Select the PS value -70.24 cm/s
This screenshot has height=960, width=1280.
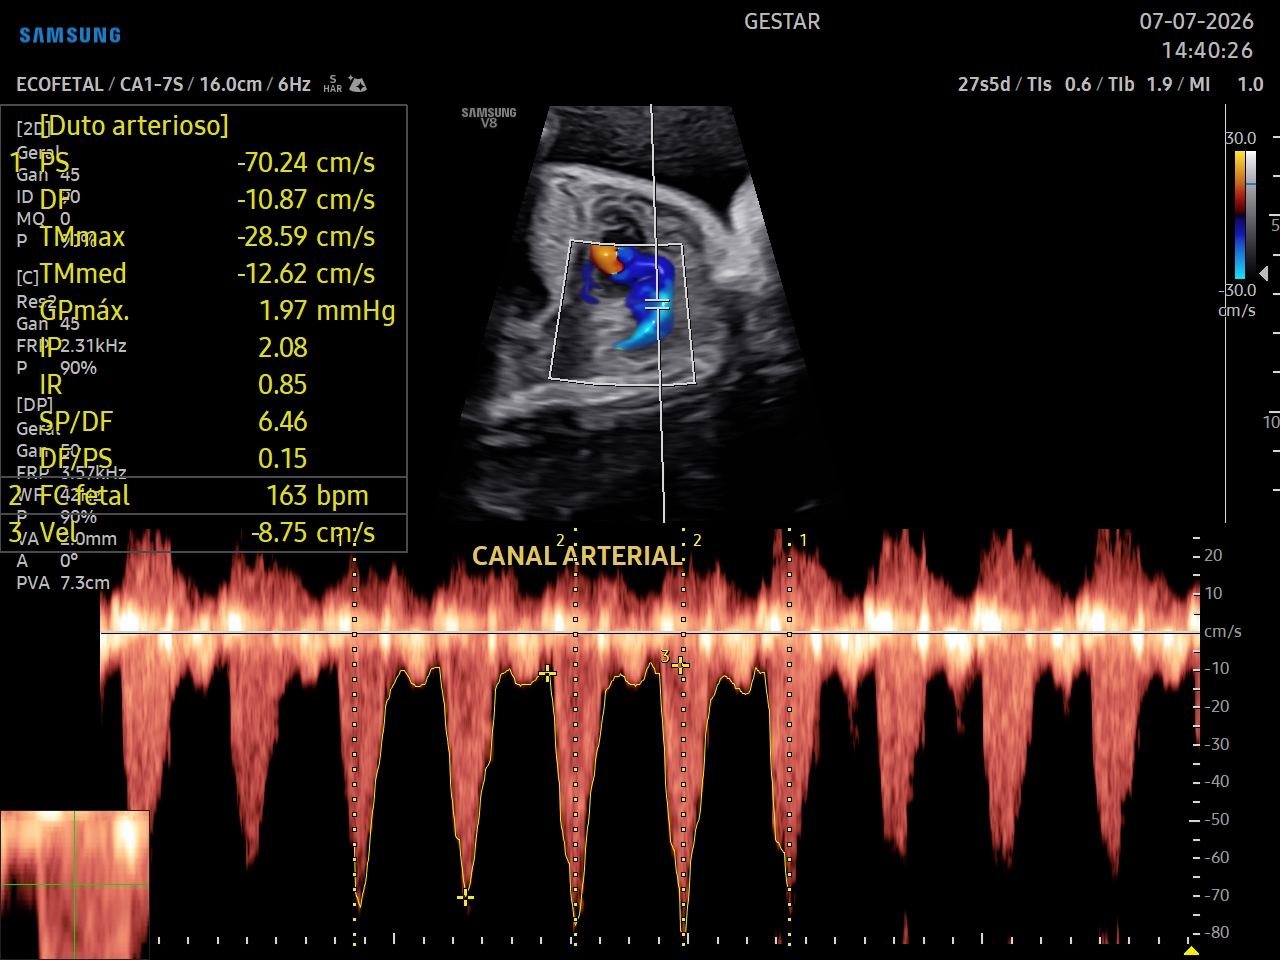pos(306,162)
